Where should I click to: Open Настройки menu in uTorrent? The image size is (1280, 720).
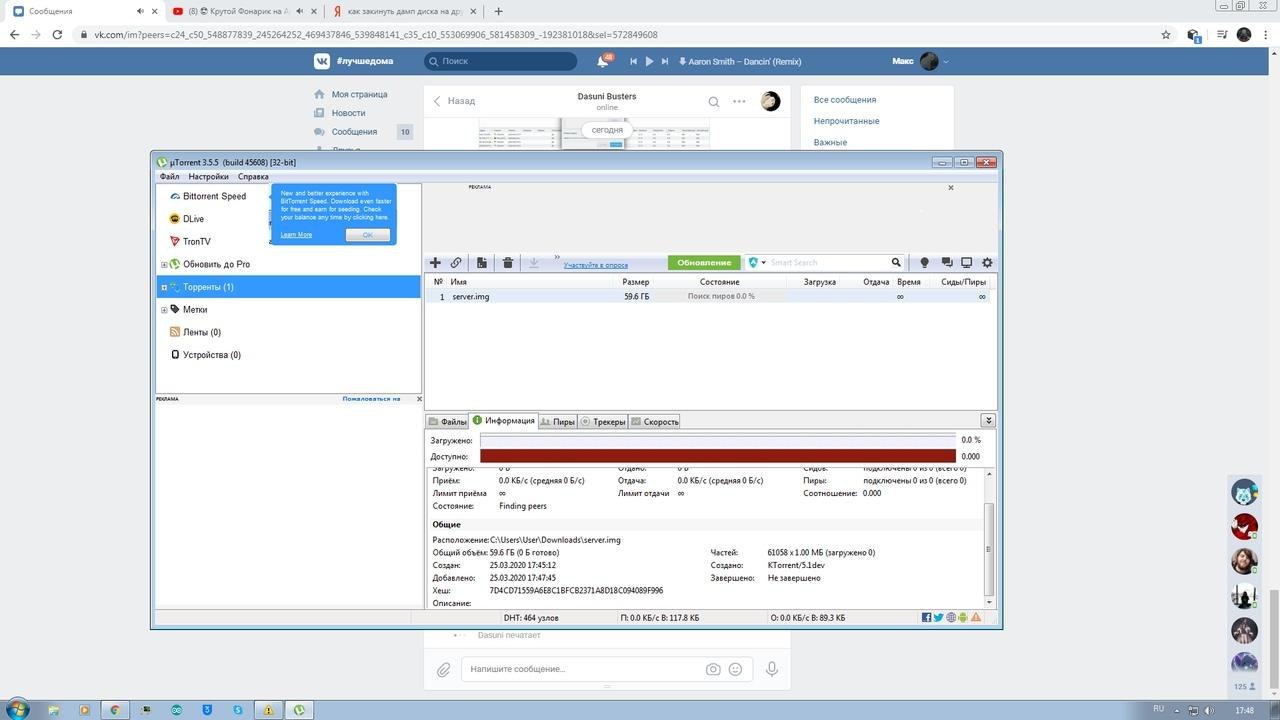point(208,177)
